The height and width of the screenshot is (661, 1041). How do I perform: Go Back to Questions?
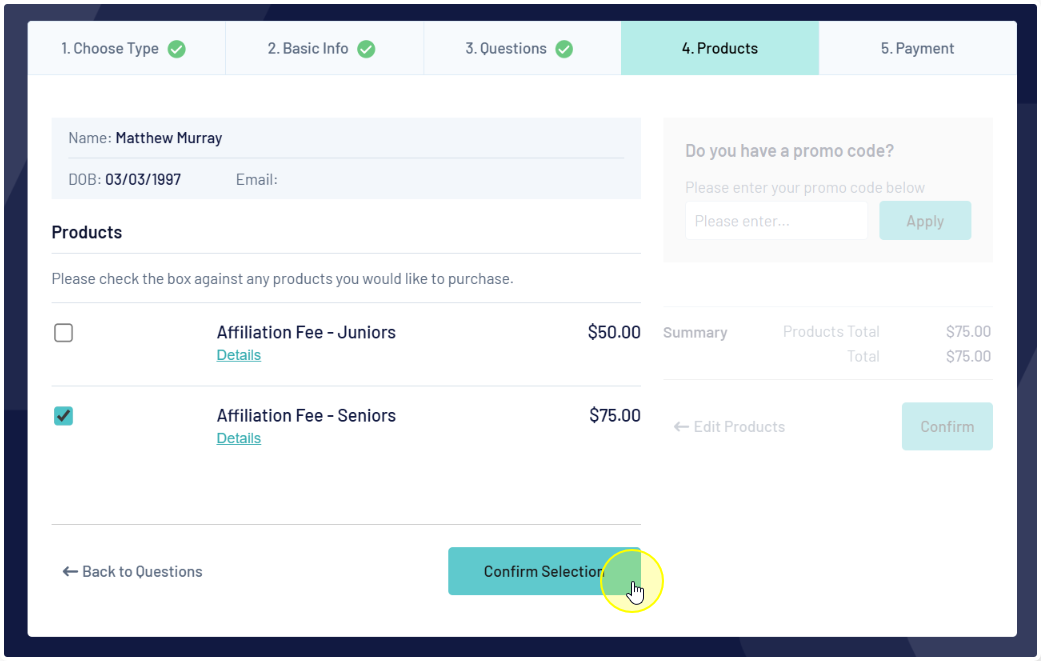pos(132,571)
